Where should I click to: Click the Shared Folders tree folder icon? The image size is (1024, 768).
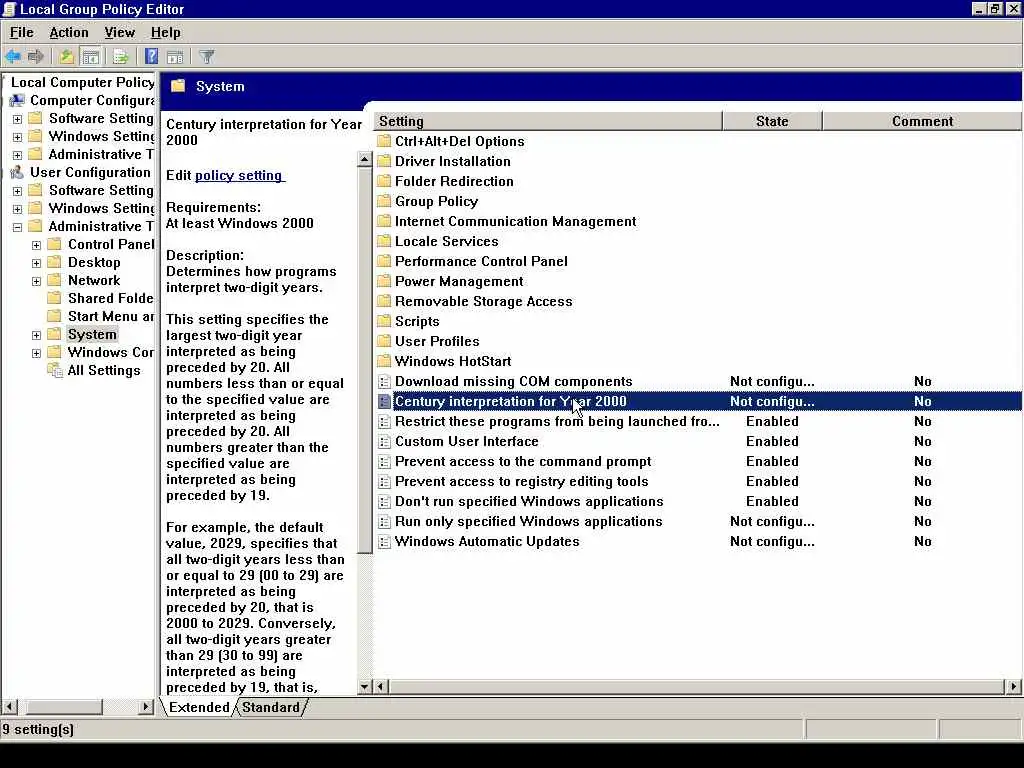[55, 298]
